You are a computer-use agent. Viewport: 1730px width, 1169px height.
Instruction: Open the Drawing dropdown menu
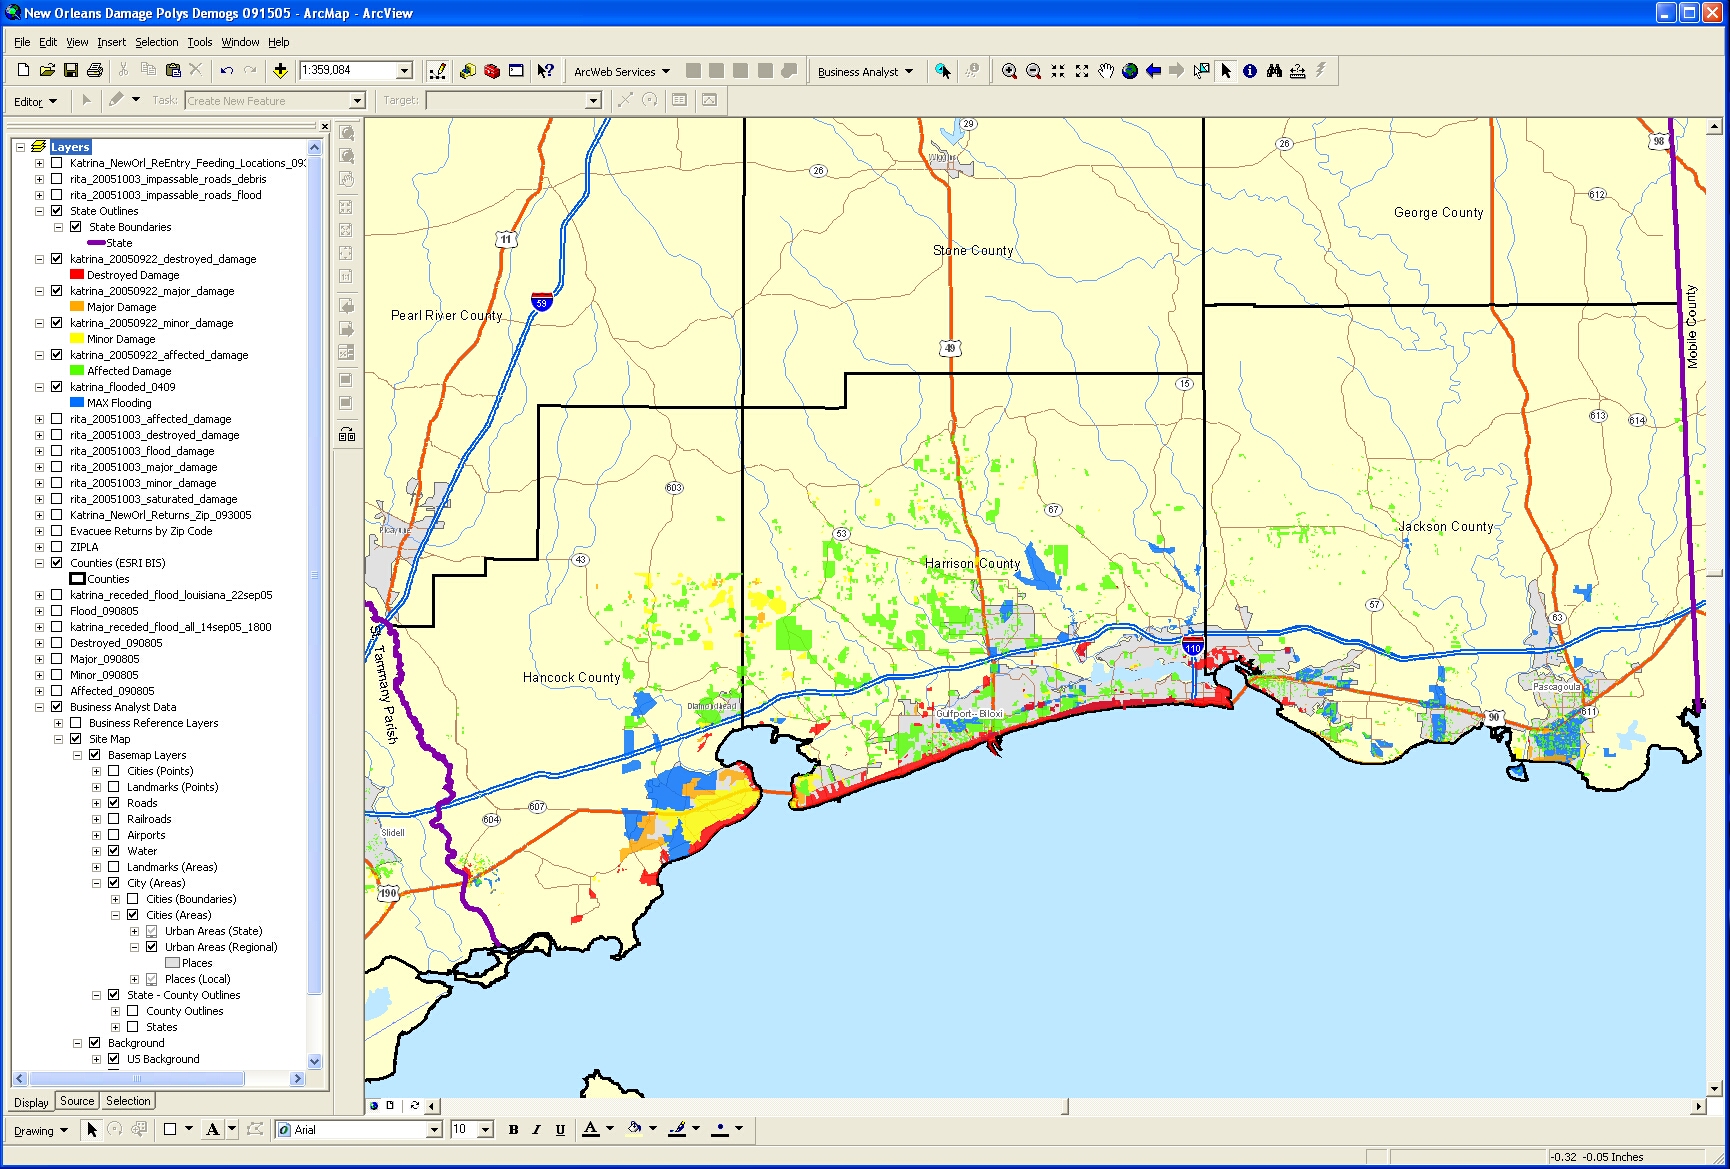tap(41, 1130)
